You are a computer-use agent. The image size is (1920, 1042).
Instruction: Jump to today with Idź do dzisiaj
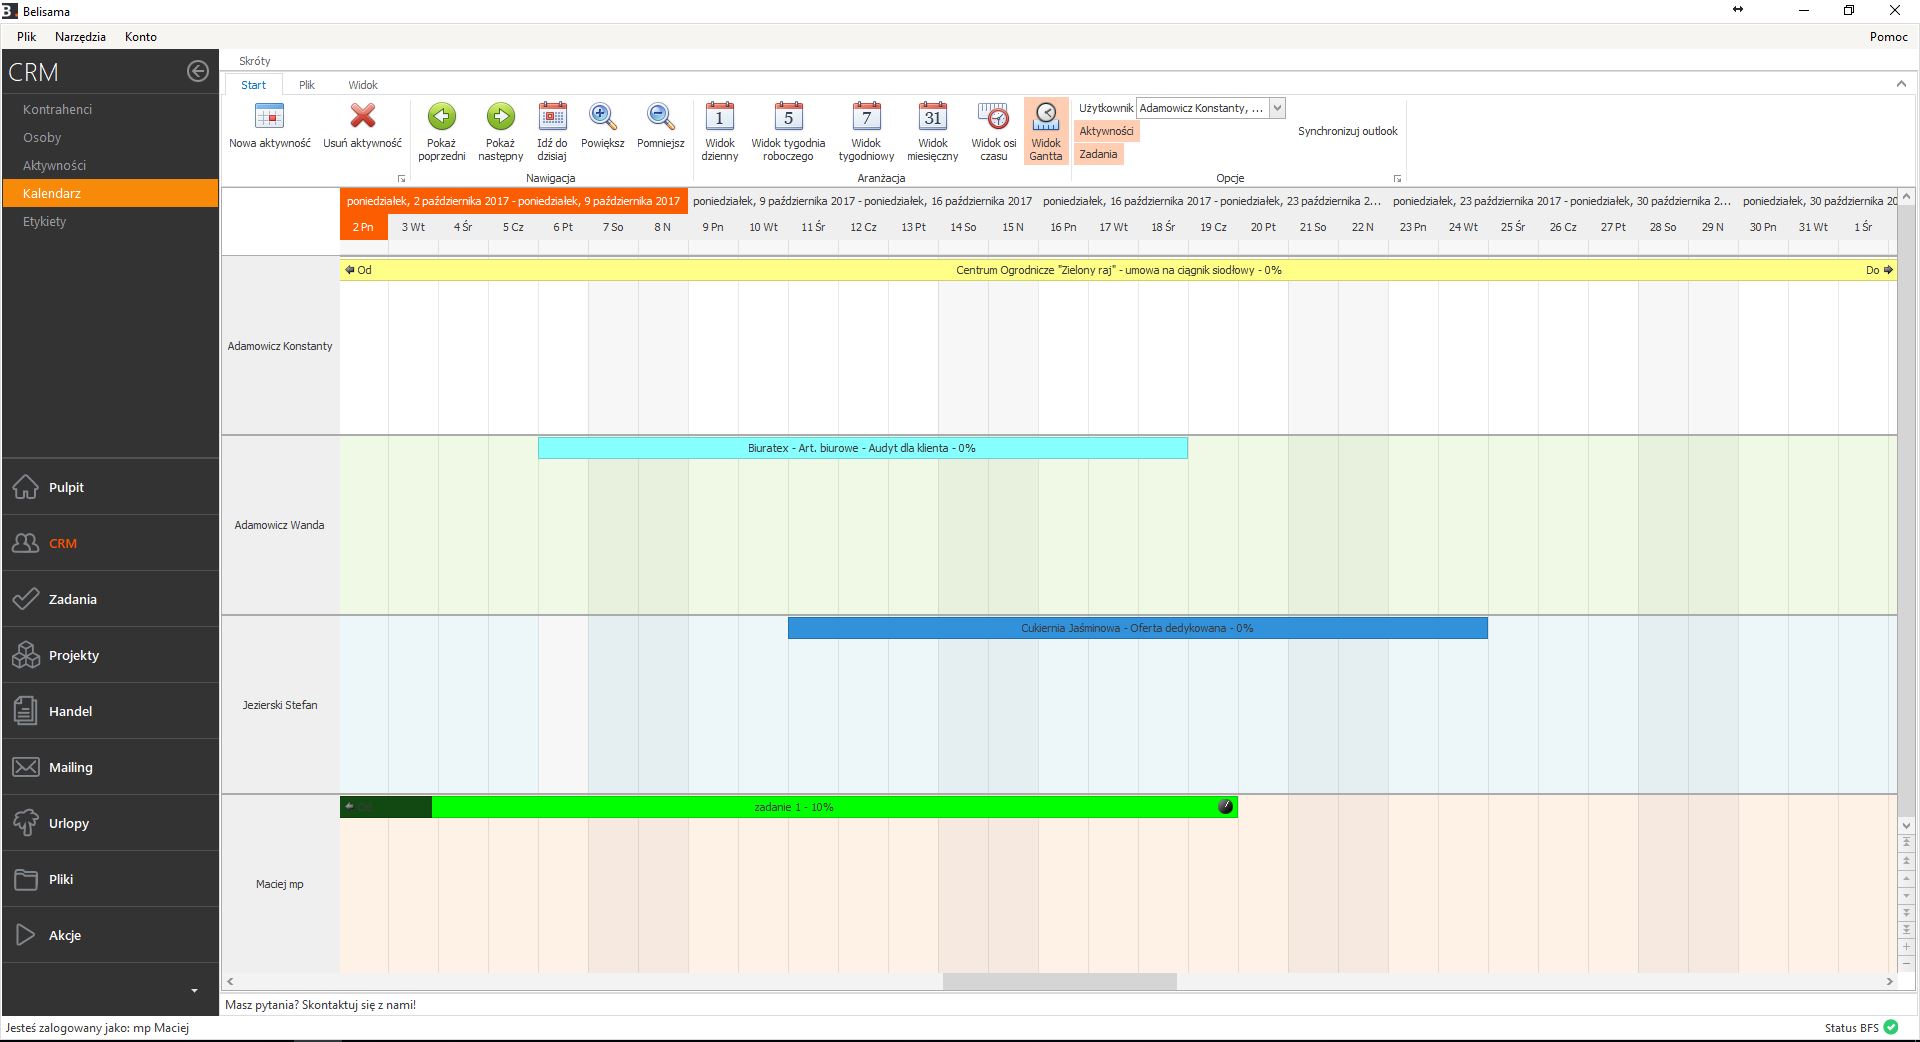click(x=552, y=117)
